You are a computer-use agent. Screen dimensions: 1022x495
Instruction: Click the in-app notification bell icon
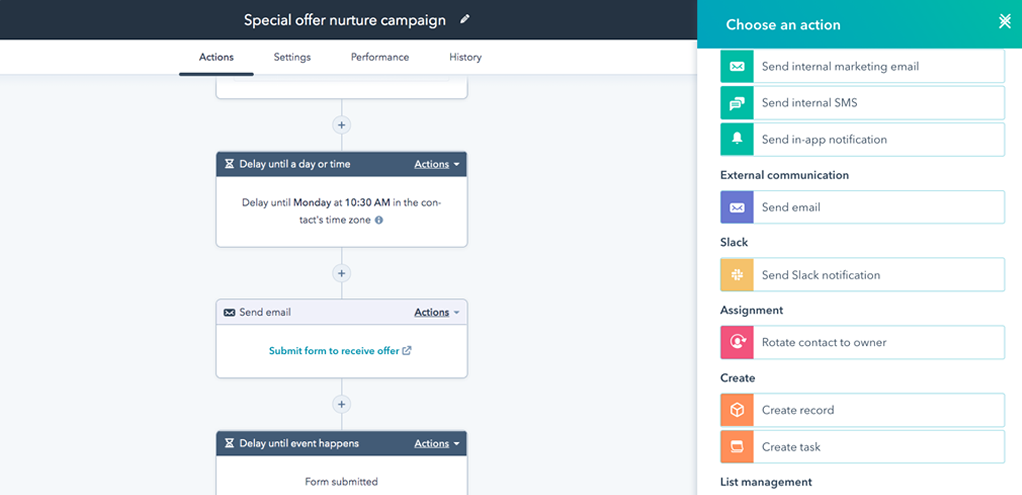click(737, 140)
